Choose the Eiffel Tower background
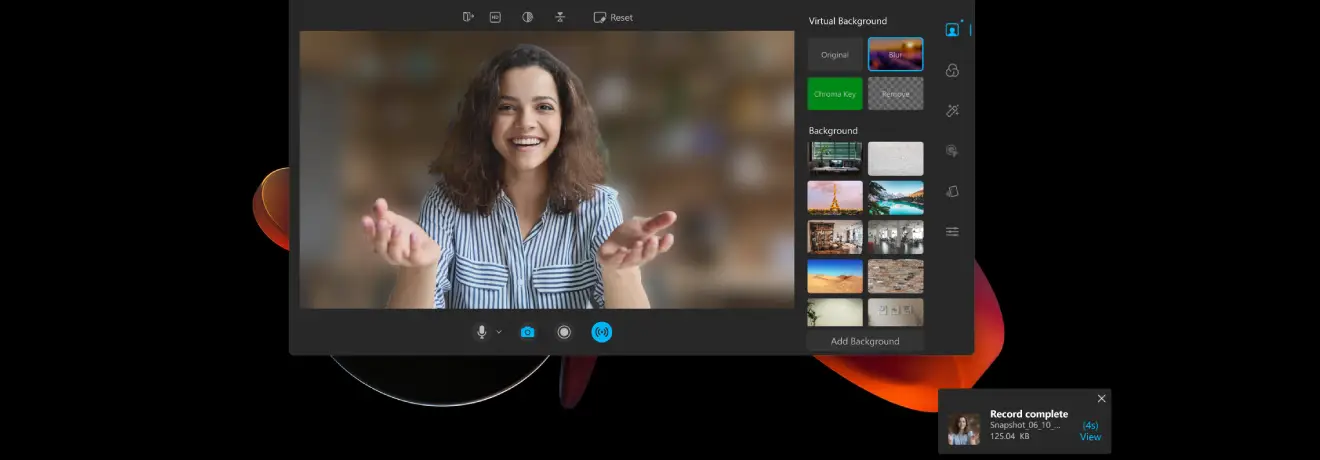 click(835, 197)
